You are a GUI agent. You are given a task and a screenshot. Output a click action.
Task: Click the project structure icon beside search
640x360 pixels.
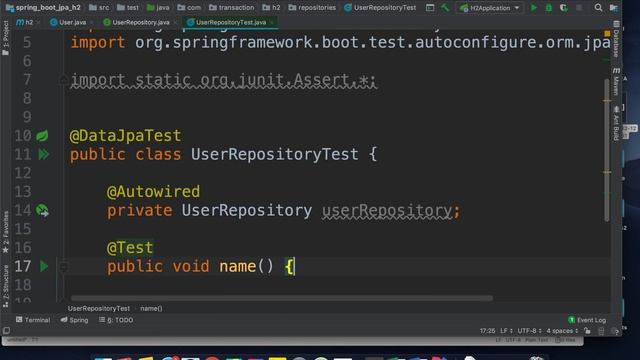(x=613, y=8)
